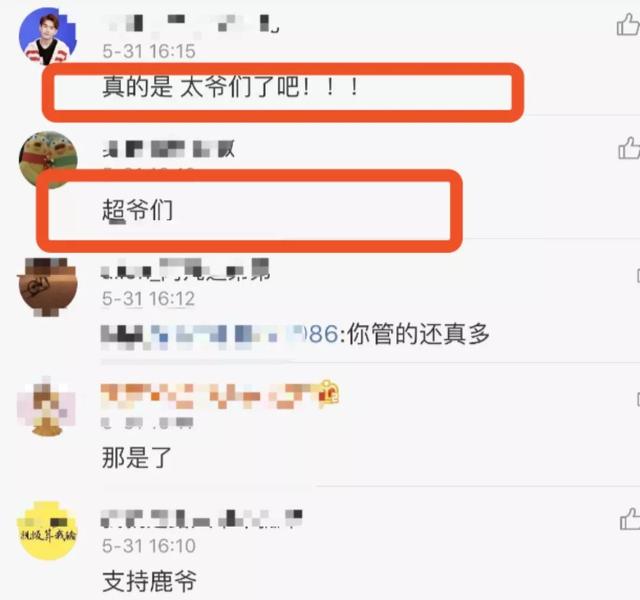Select the "超爷们" comment text
The image size is (640, 600).
pyautogui.click(x=138, y=211)
